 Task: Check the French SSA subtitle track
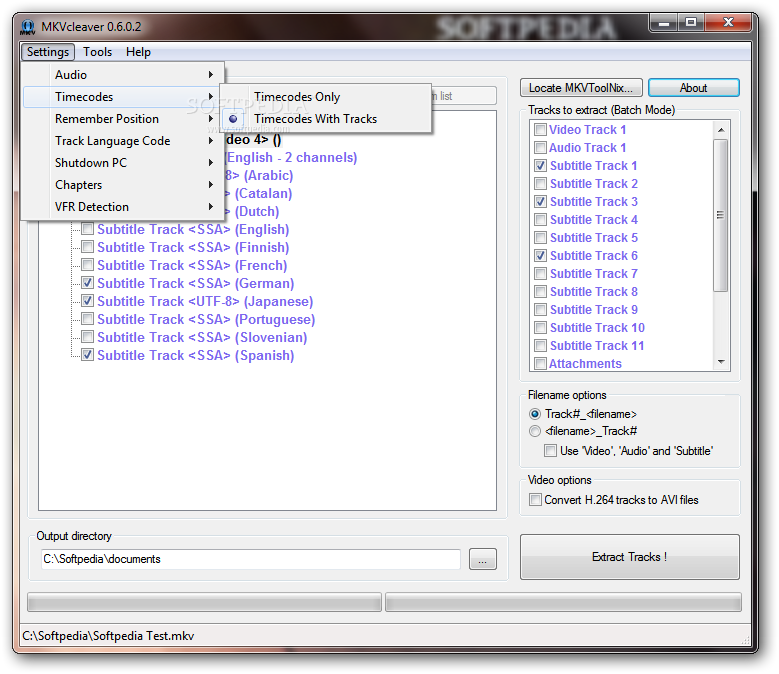[87, 265]
